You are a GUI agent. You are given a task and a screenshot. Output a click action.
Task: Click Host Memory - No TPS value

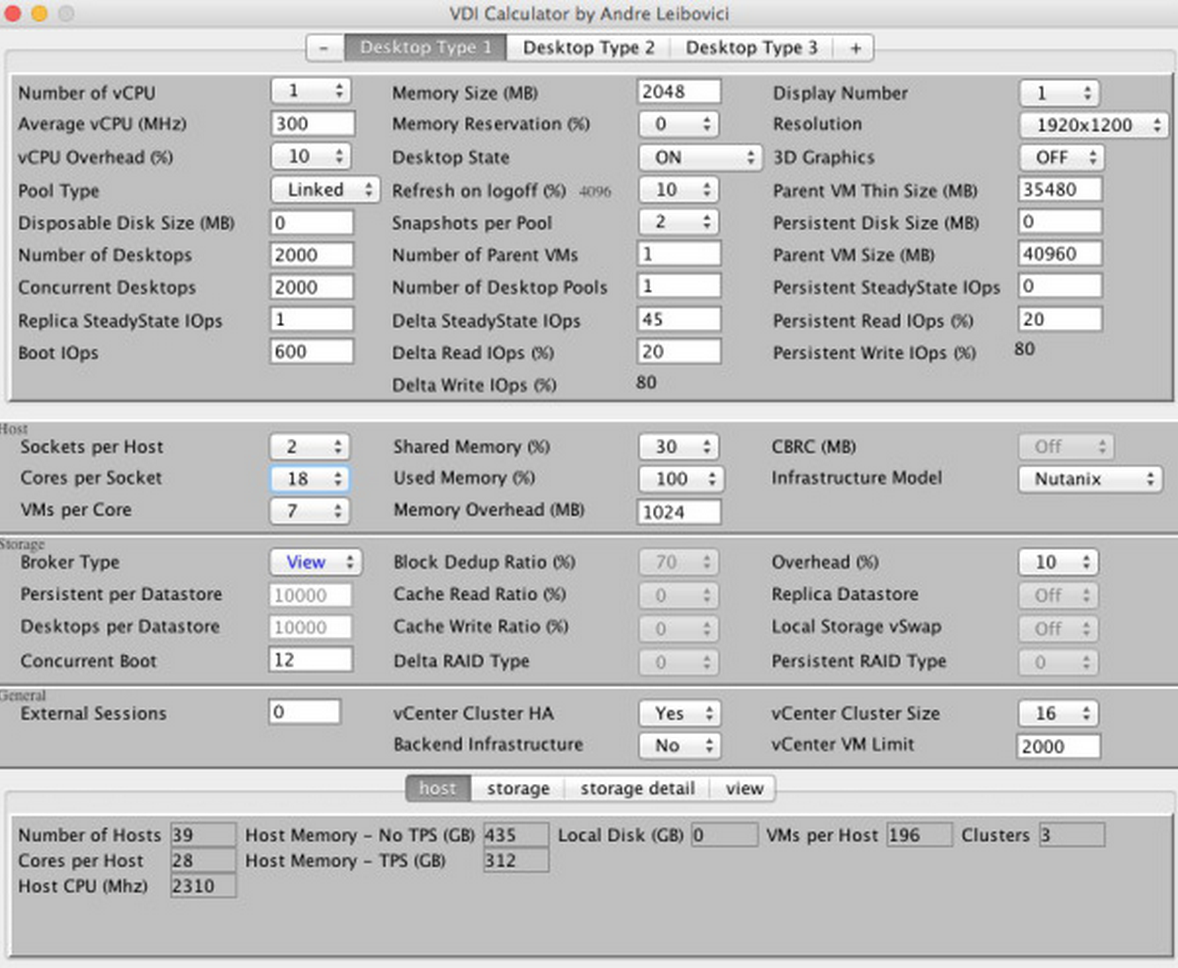(516, 835)
